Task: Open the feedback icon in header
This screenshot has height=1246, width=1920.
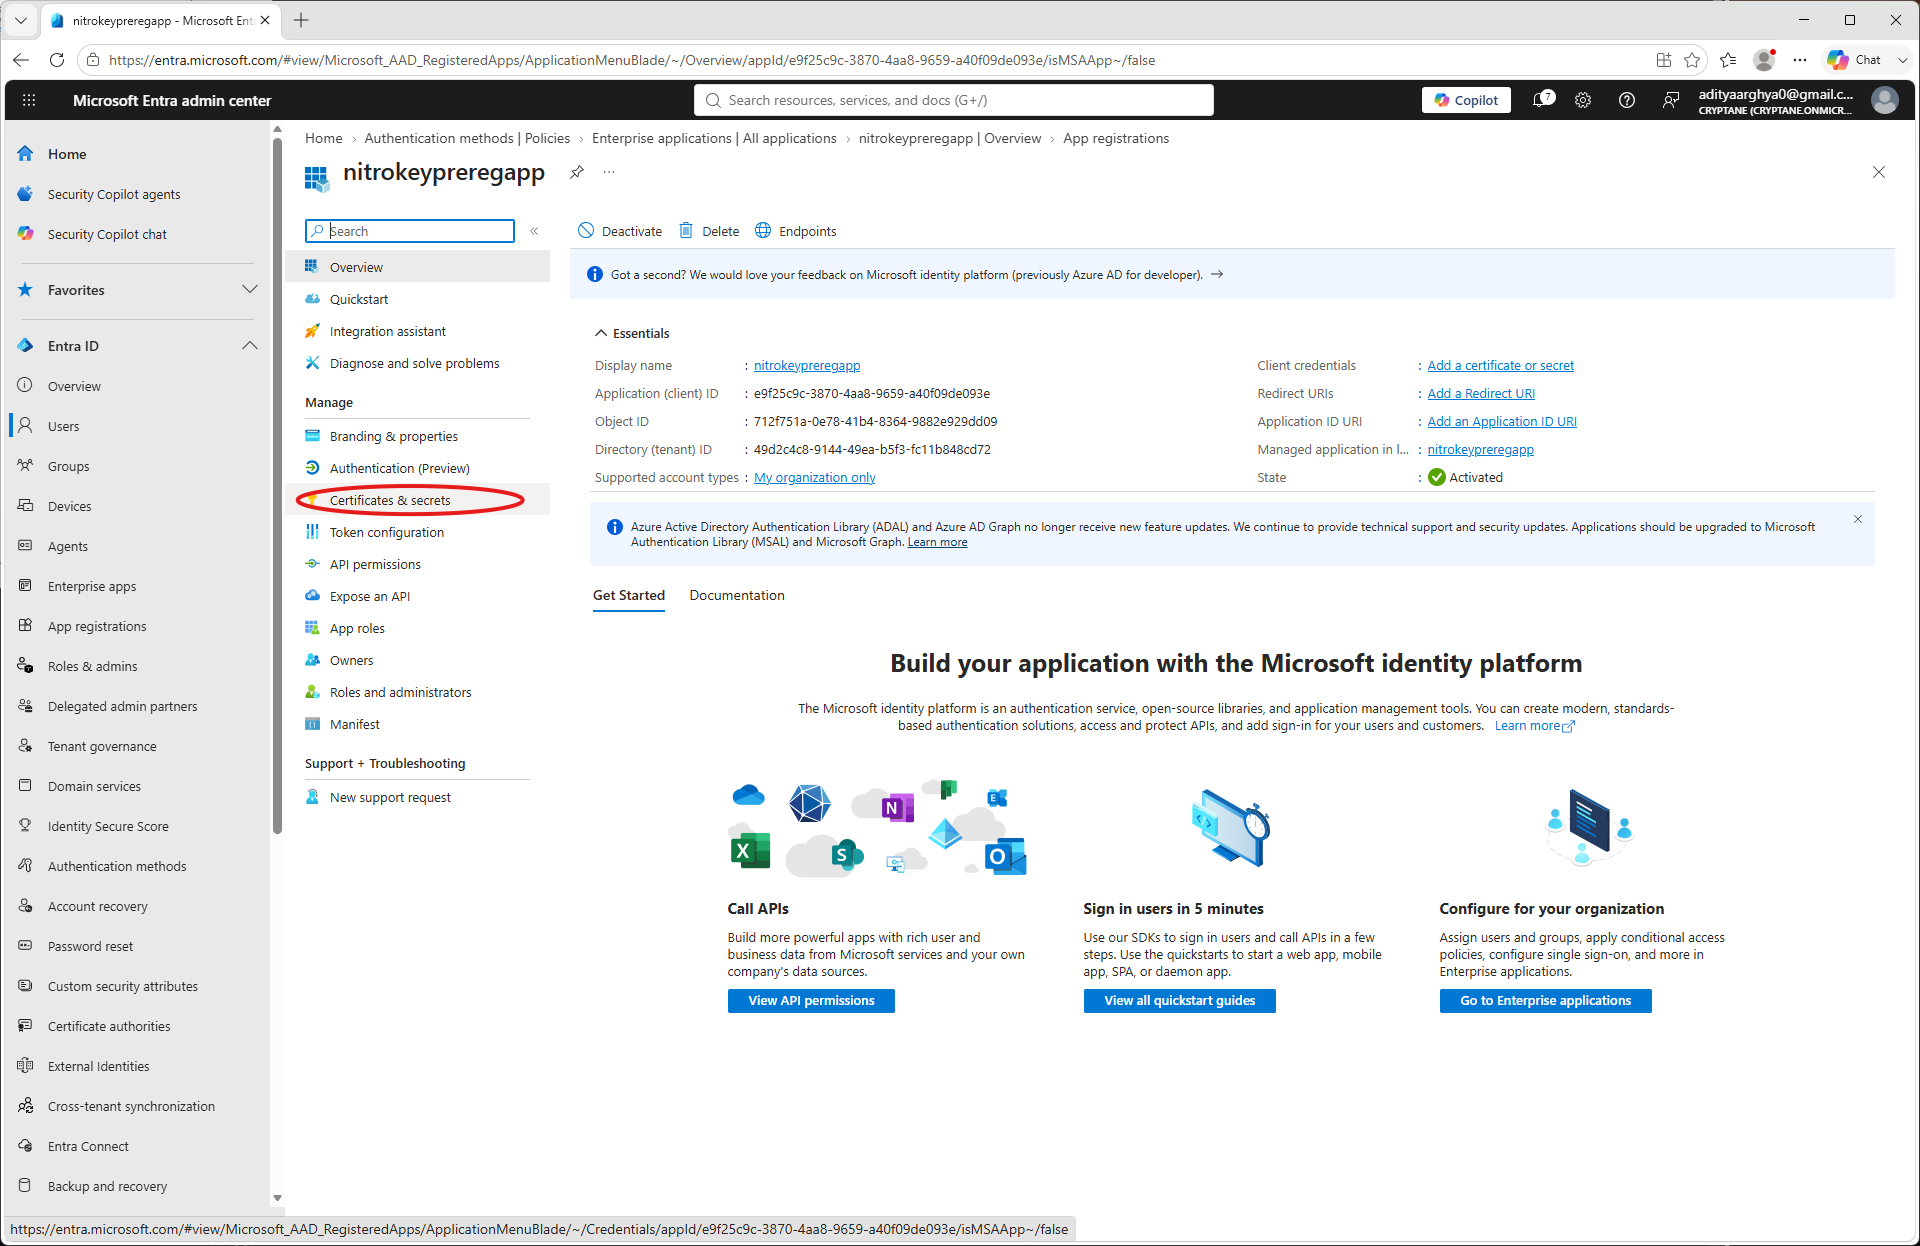Action: click(x=1671, y=100)
